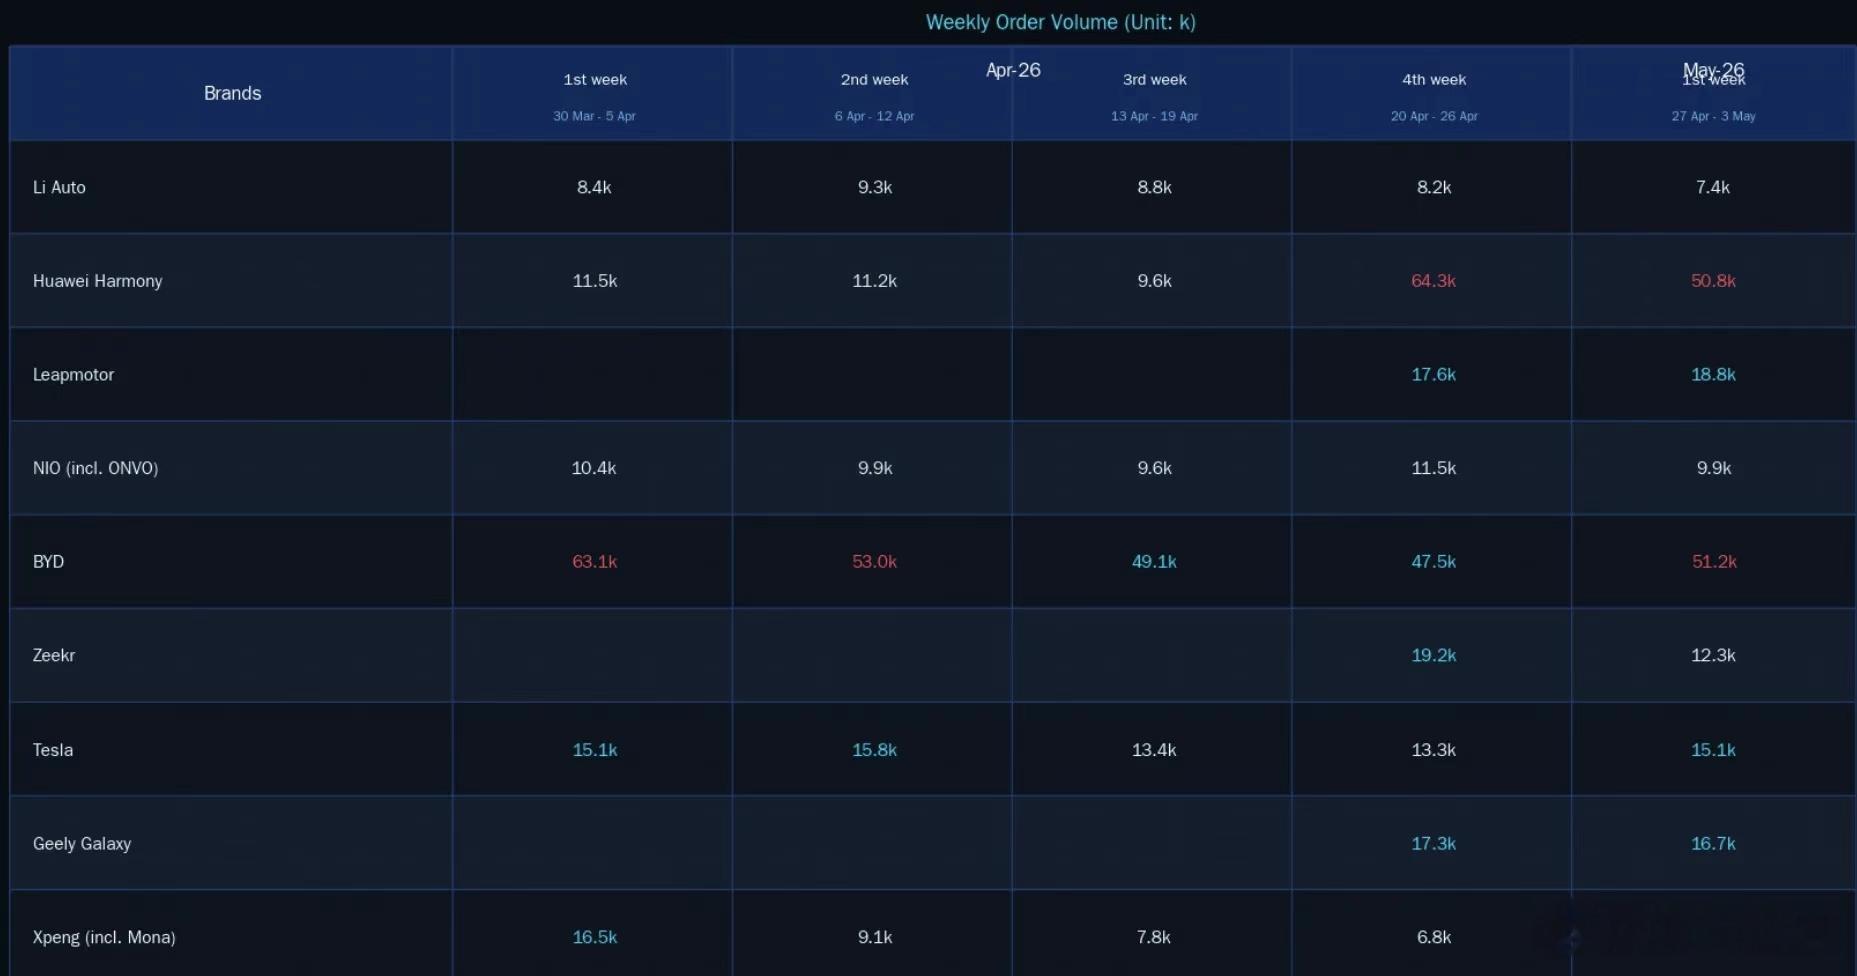
Task: Click the "Xpeng (incl. Mona)" brand label
Action: click(x=104, y=937)
